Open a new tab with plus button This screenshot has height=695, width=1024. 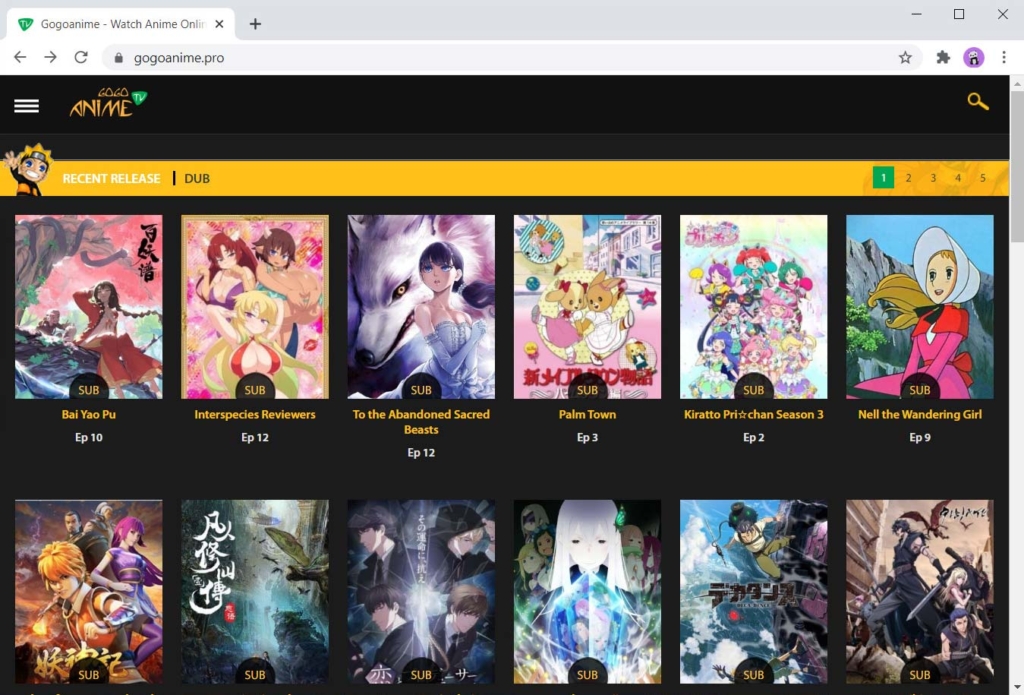255,24
